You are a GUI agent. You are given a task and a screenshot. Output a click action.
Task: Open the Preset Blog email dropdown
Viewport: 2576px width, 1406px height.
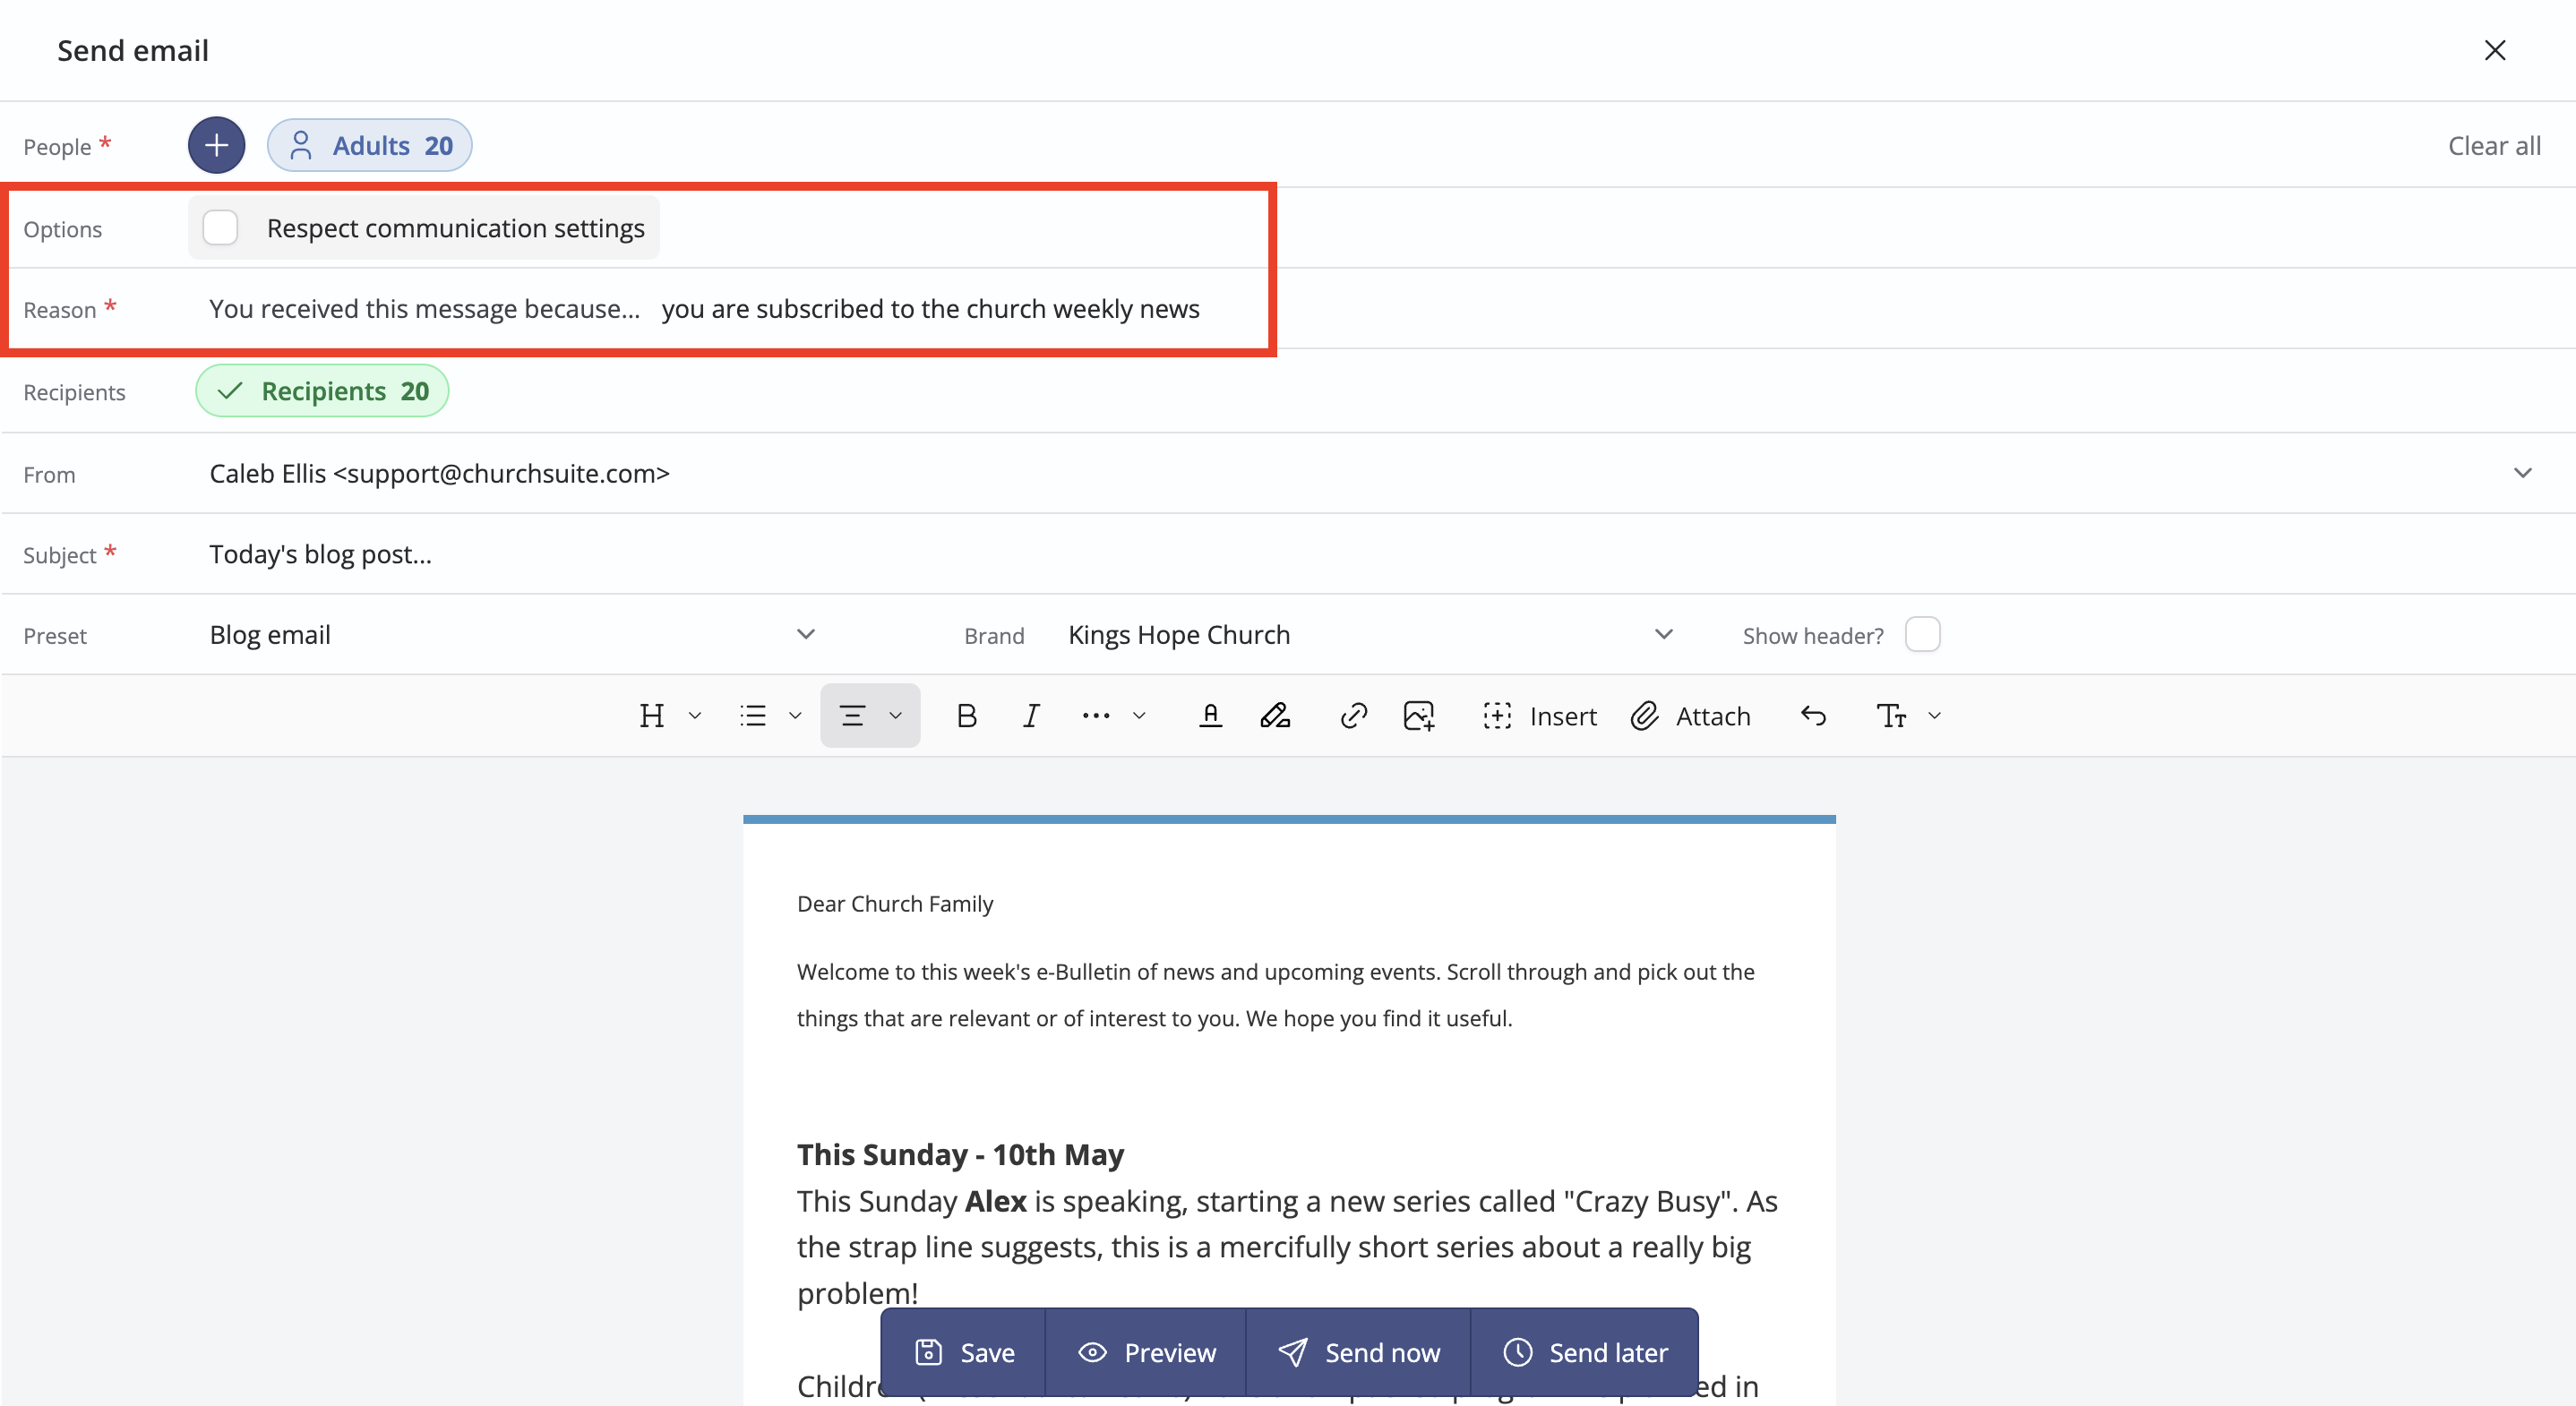tap(513, 635)
